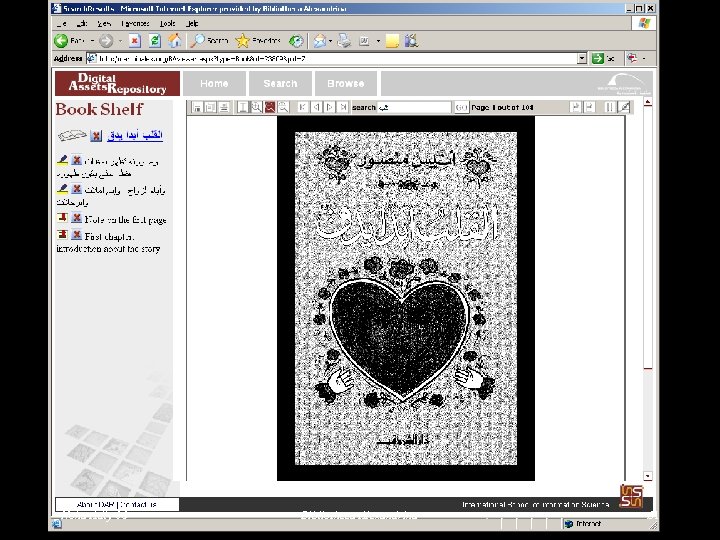
Task: Open the Search tab of the repository
Action: click(x=281, y=83)
